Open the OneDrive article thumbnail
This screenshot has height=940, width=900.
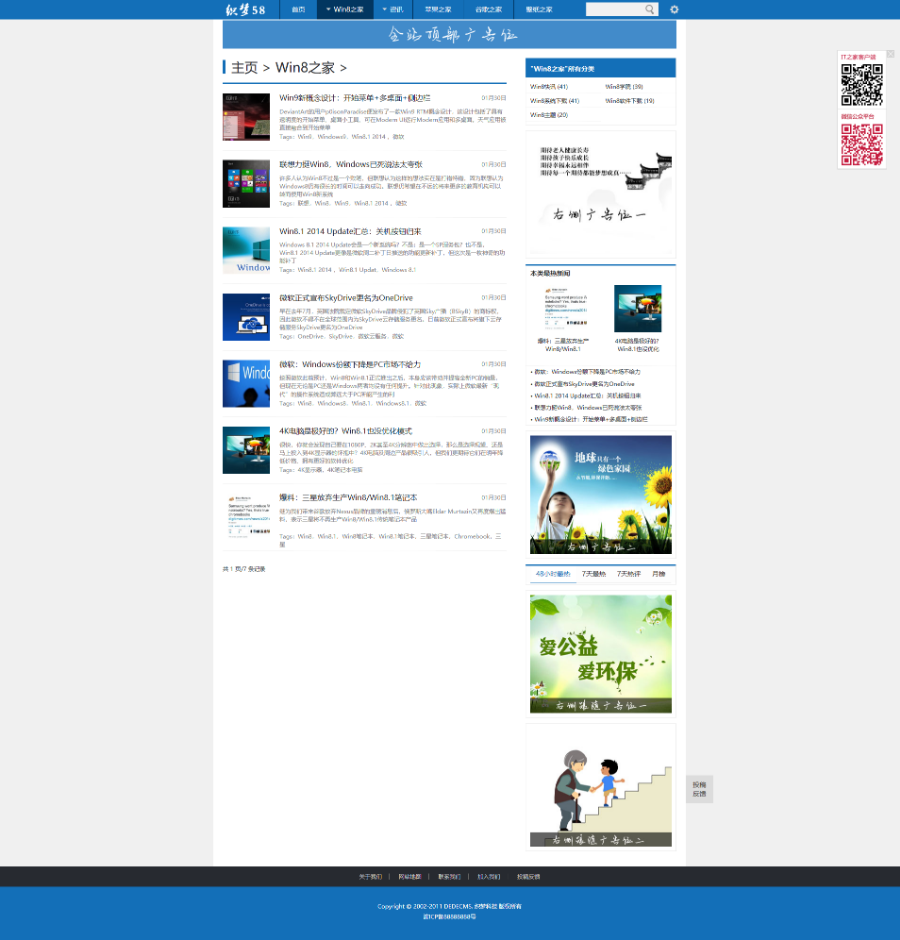coord(246,317)
